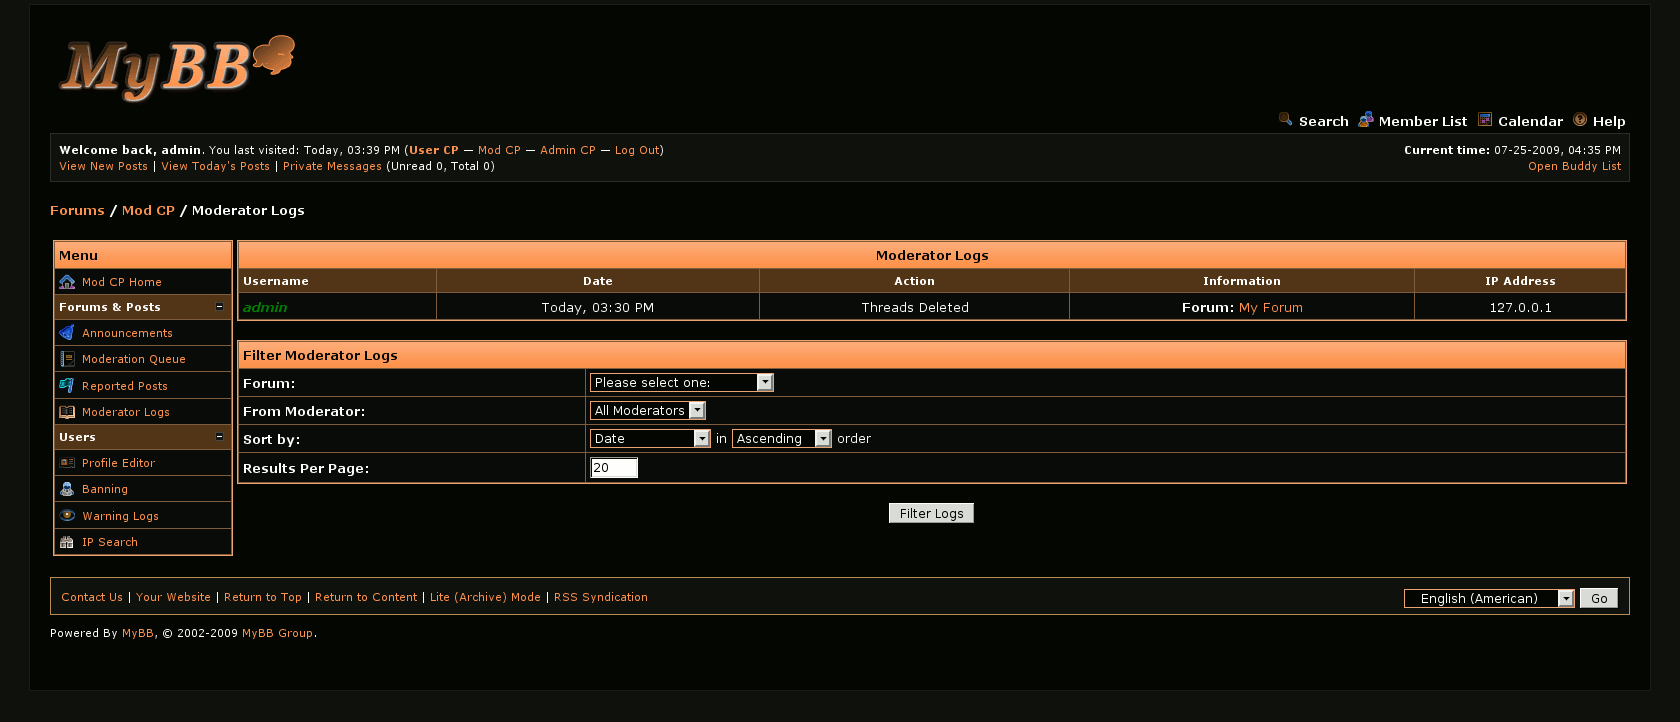Click the Reported Posts icon

(x=67, y=386)
